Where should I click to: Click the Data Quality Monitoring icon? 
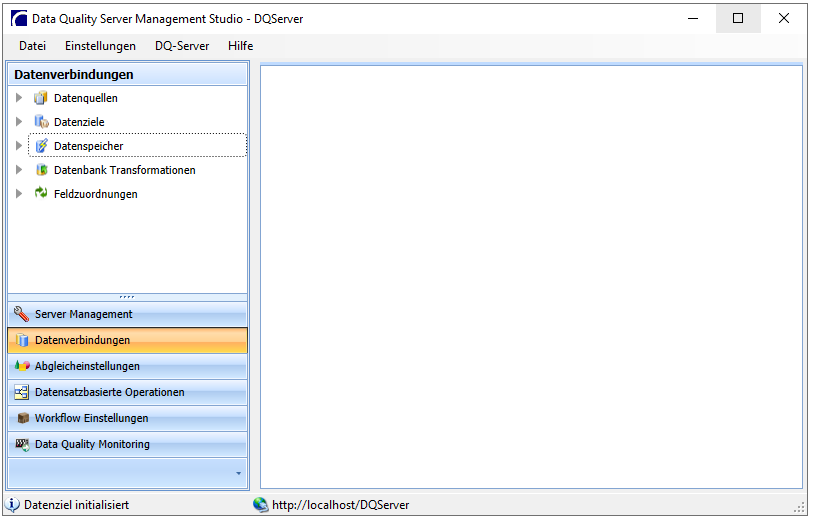(x=22, y=444)
